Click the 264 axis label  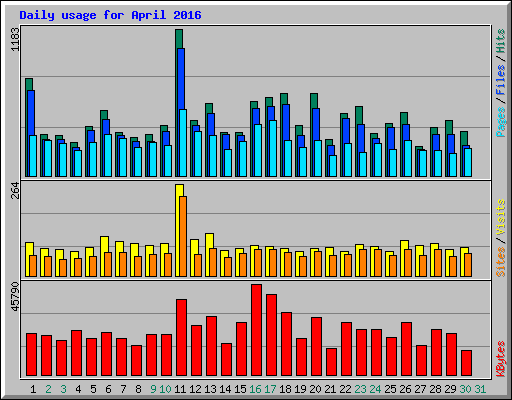coord(15,190)
